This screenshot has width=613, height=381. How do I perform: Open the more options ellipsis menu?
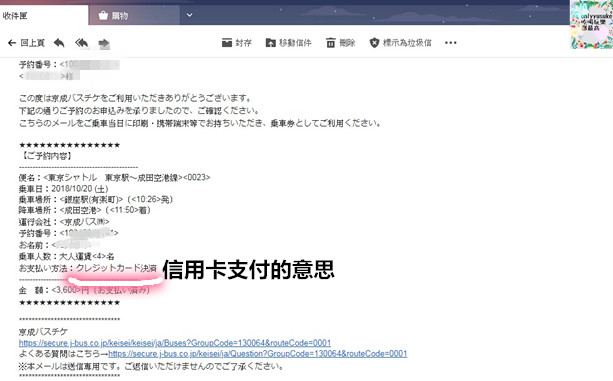click(x=450, y=43)
